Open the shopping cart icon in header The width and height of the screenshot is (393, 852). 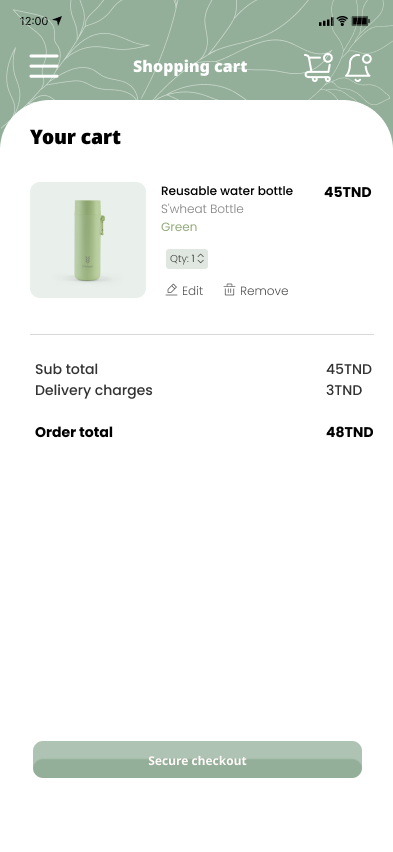click(x=319, y=67)
